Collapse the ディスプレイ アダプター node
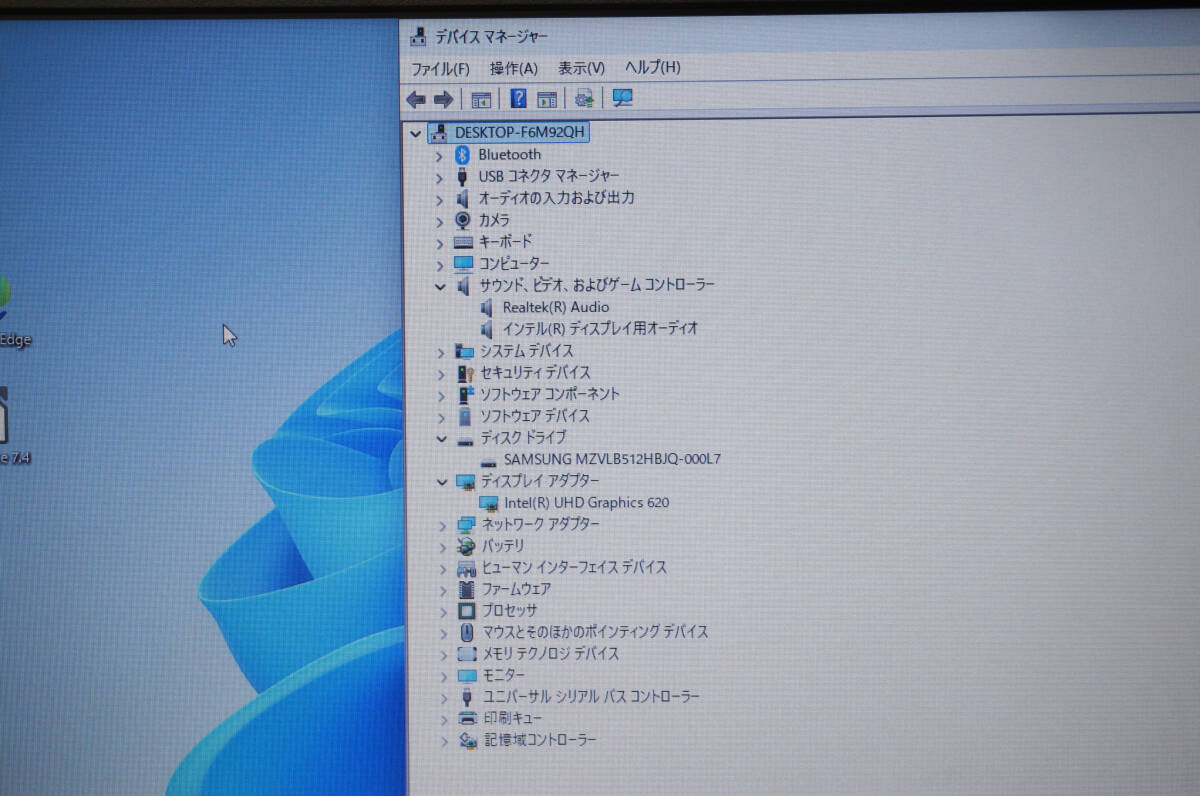 (x=442, y=481)
